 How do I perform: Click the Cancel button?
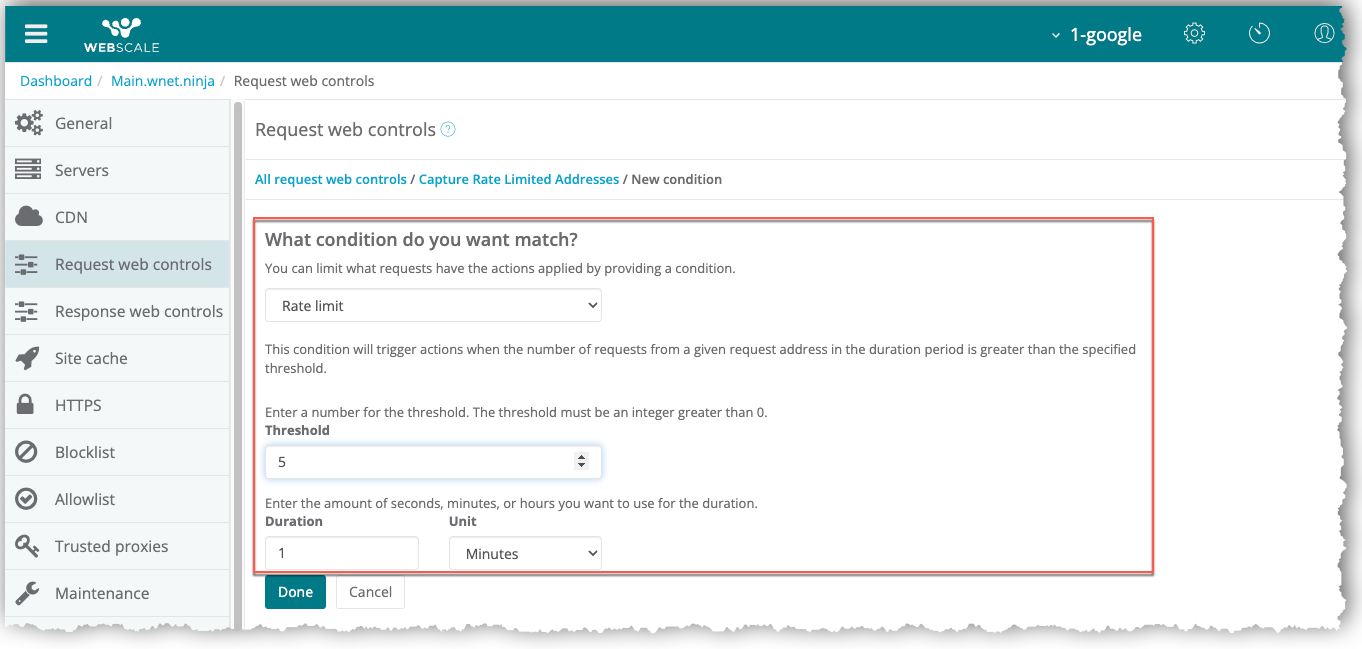pyautogui.click(x=370, y=592)
